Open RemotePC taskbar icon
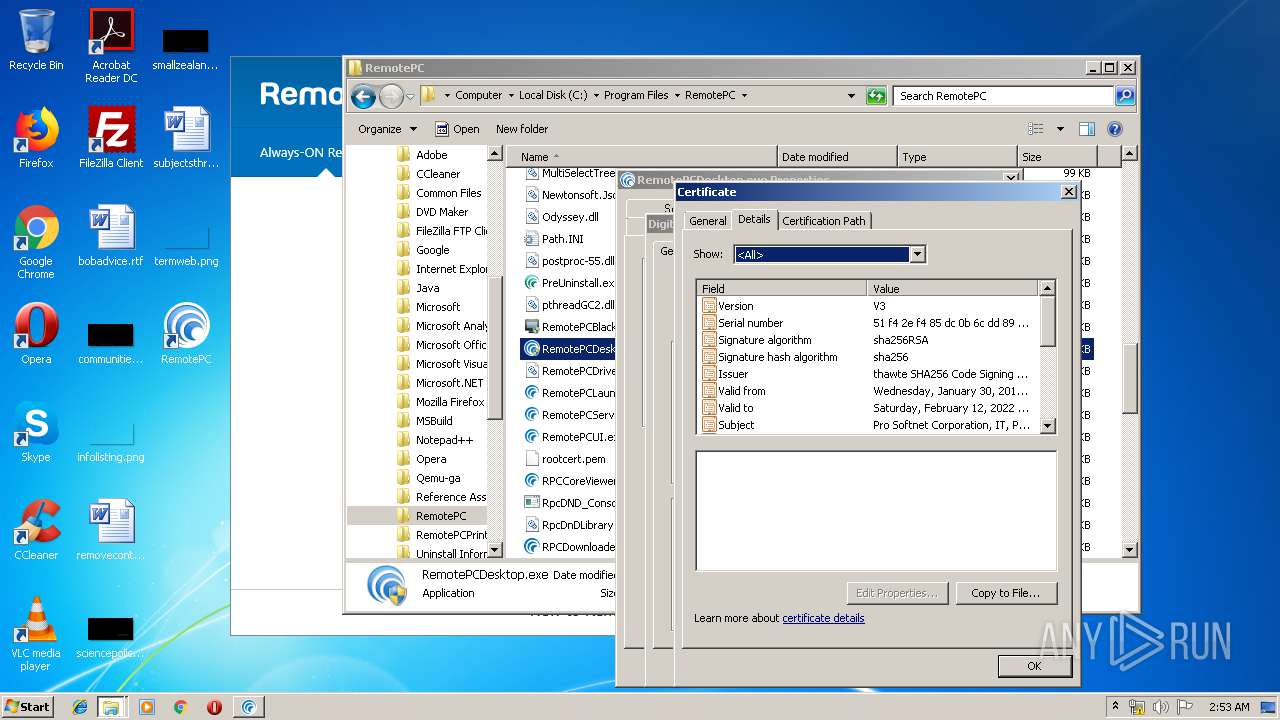The width and height of the screenshot is (1280, 720). point(249,707)
